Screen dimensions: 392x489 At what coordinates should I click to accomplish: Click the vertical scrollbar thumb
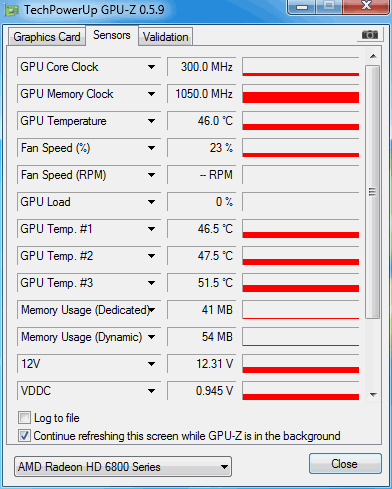pyautogui.click(x=373, y=192)
